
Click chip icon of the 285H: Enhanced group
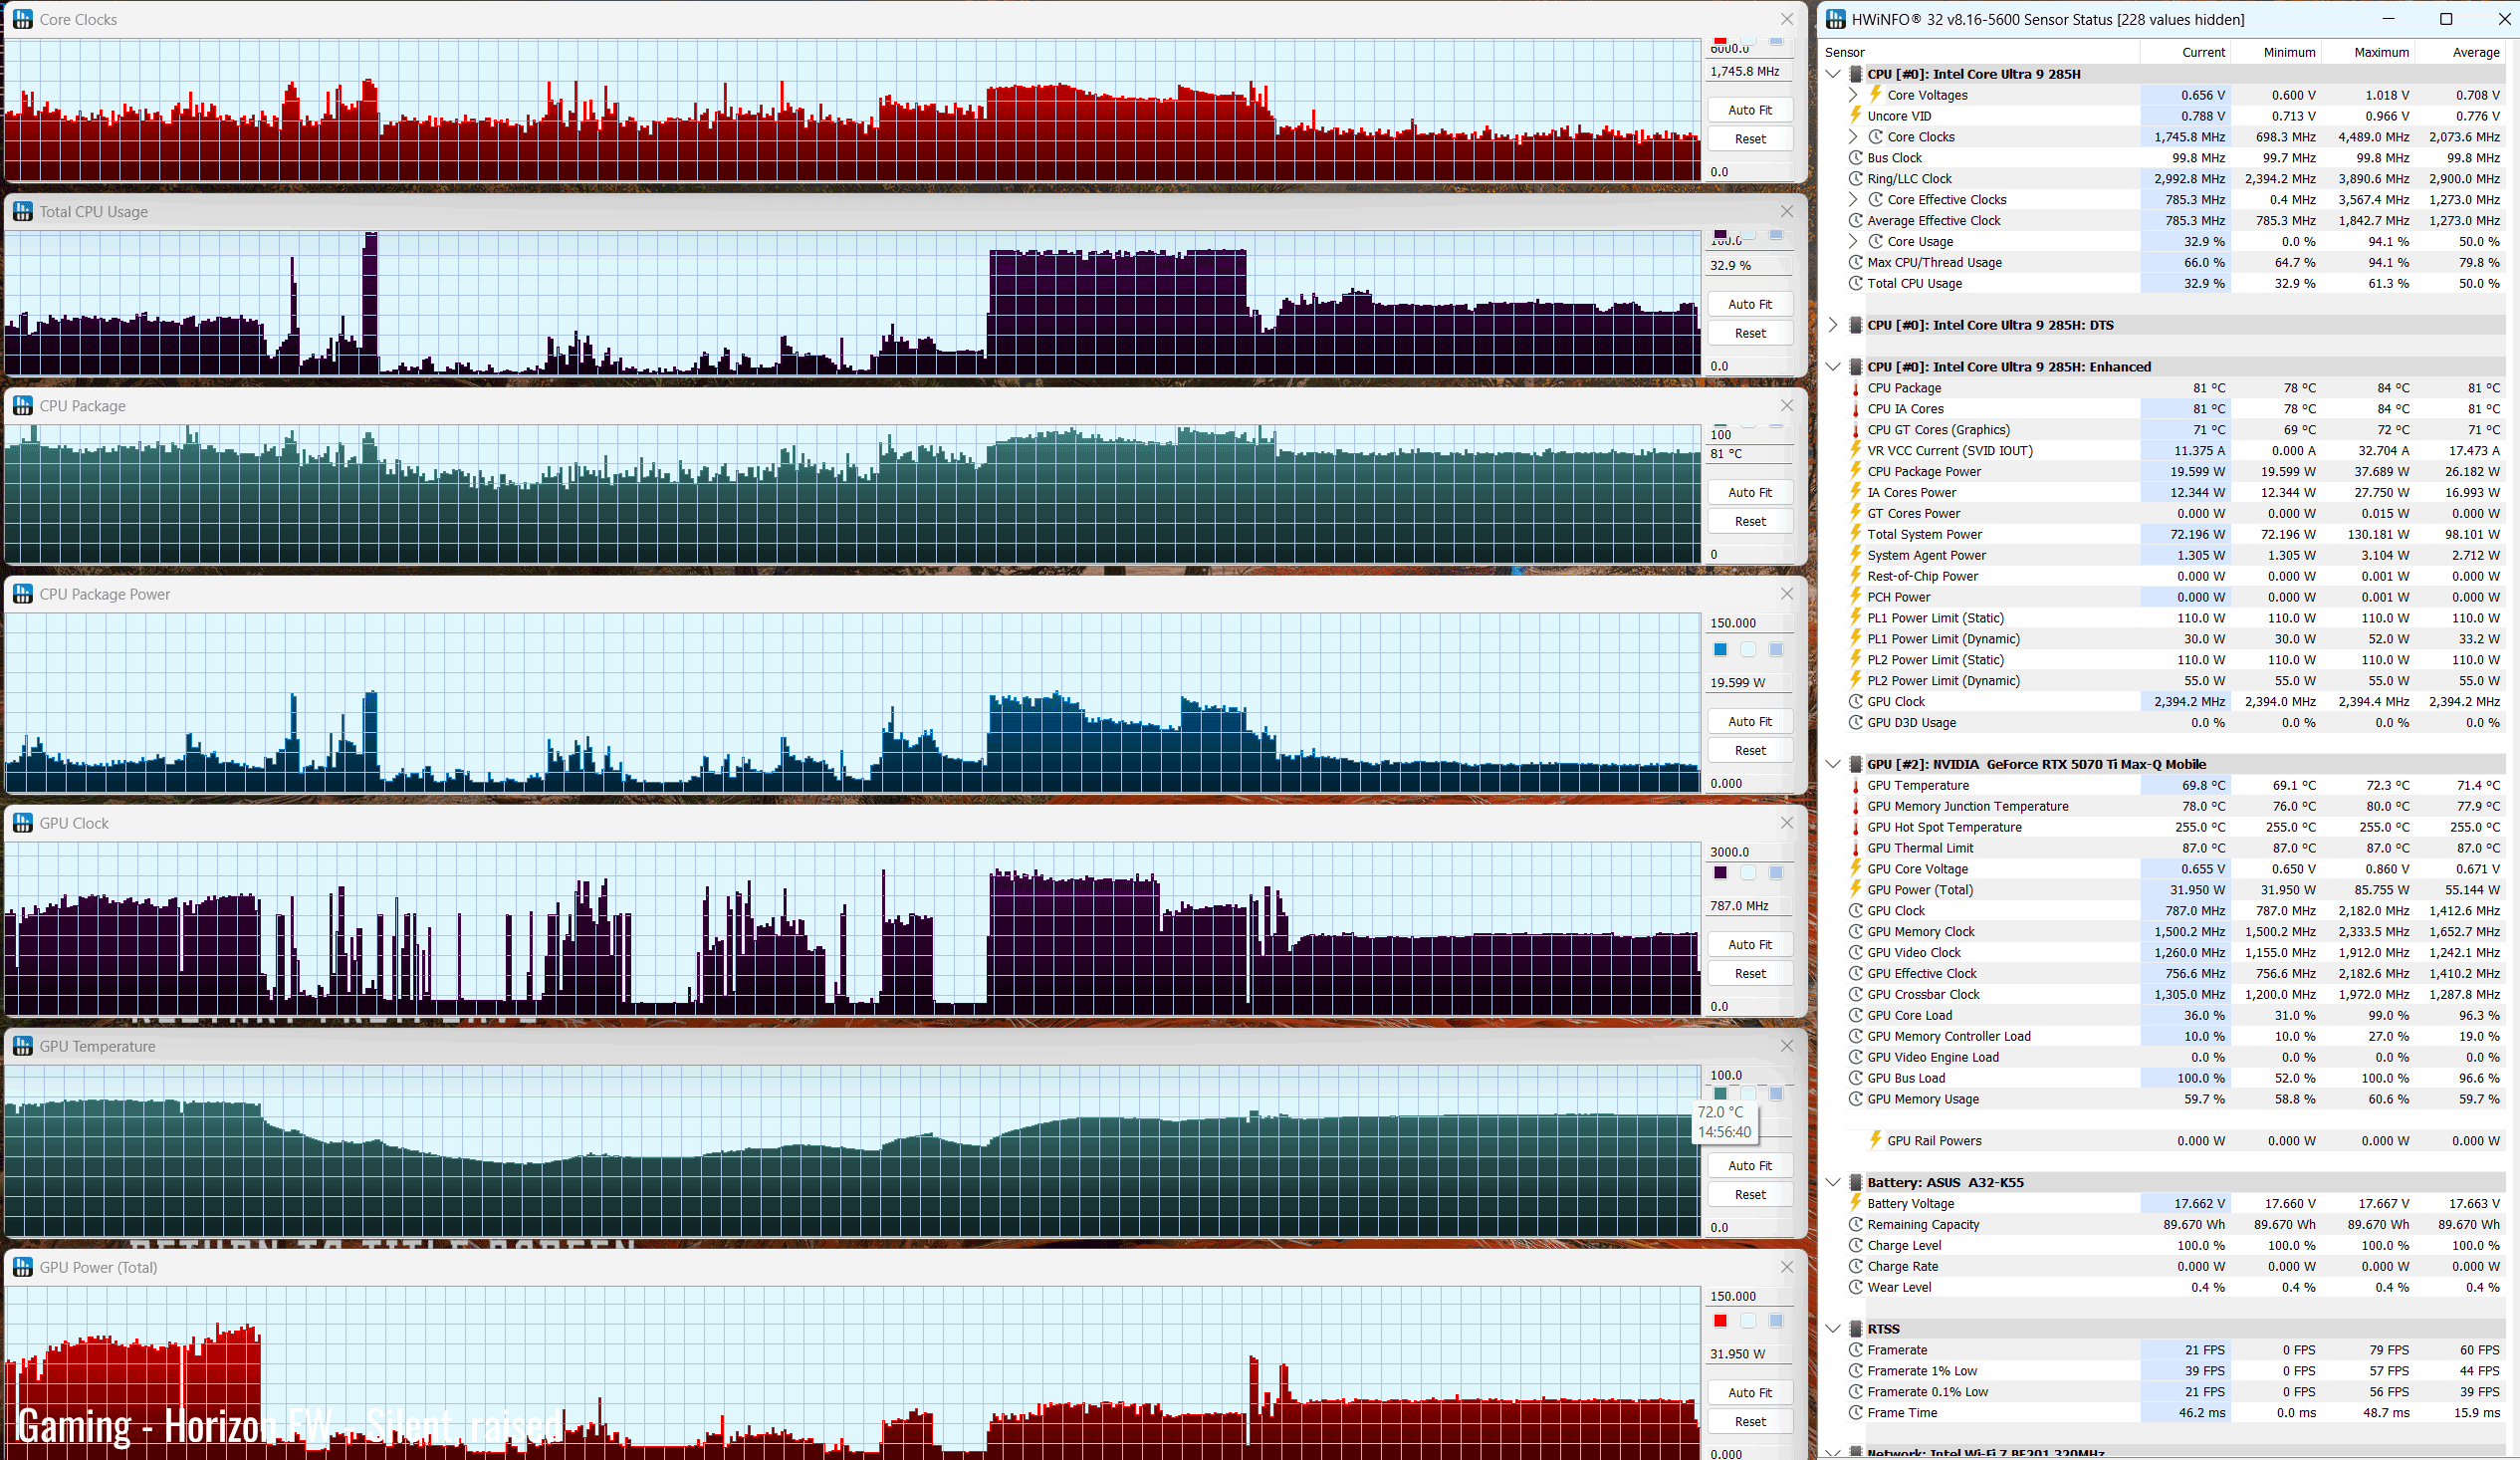coord(1855,367)
